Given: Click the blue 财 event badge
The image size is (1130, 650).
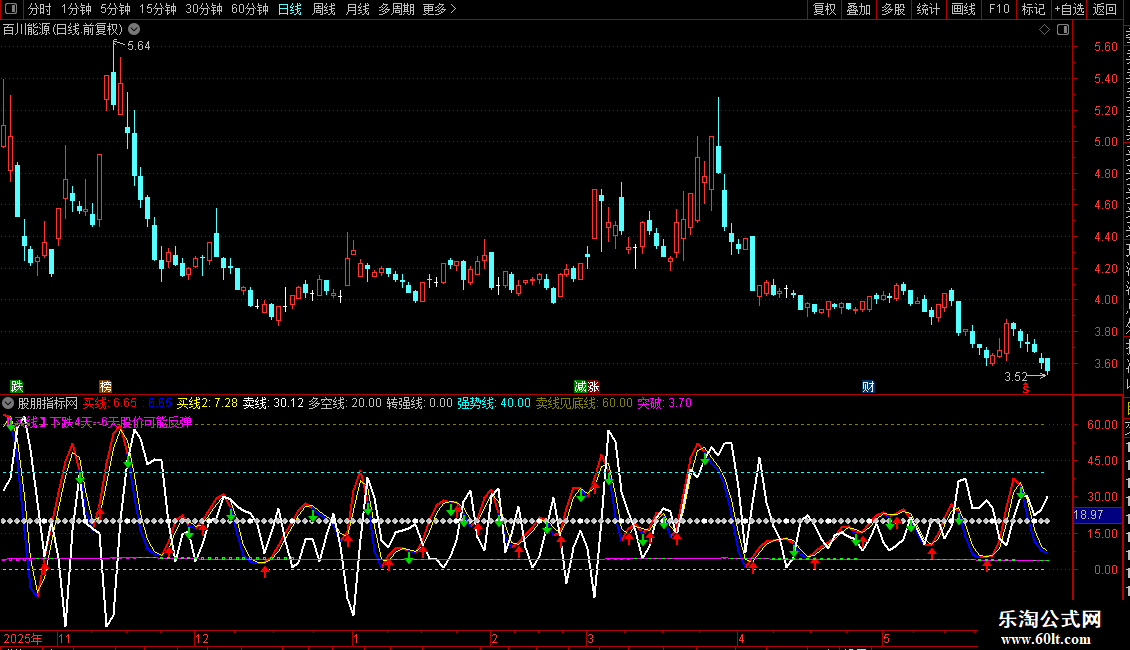Looking at the screenshot, I should click(x=868, y=387).
